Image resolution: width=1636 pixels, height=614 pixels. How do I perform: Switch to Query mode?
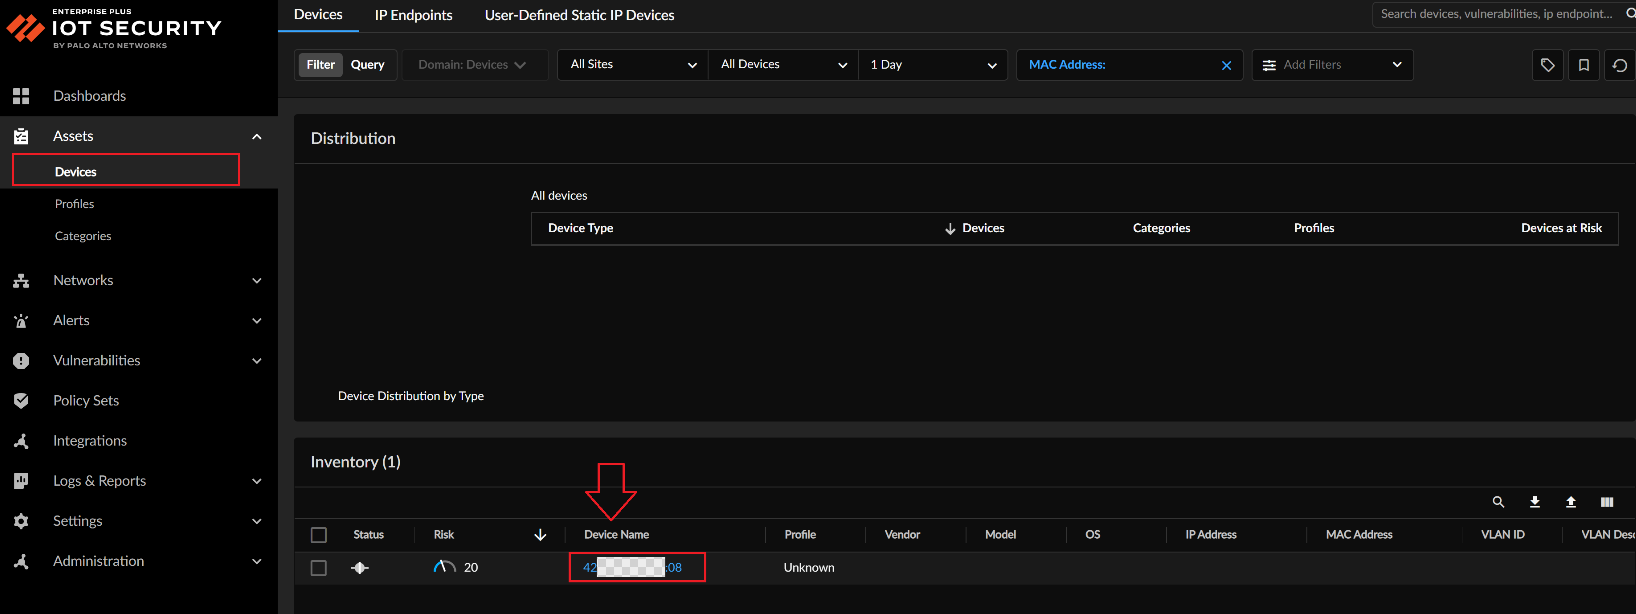coord(367,65)
